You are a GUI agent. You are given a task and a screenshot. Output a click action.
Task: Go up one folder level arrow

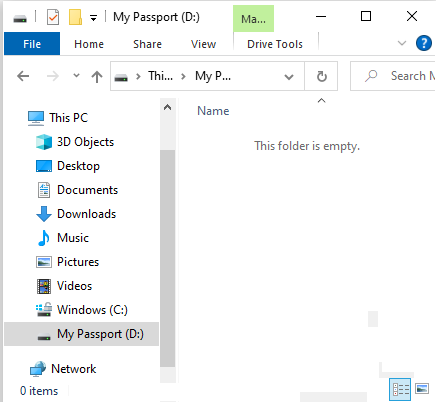click(x=97, y=77)
